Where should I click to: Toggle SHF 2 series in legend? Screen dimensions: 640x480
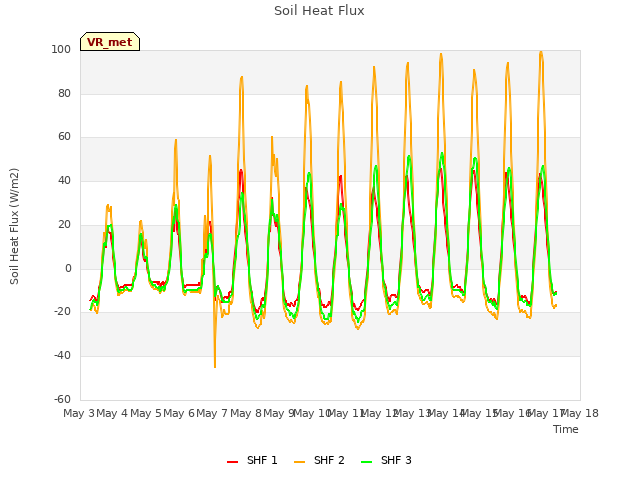(x=319, y=460)
